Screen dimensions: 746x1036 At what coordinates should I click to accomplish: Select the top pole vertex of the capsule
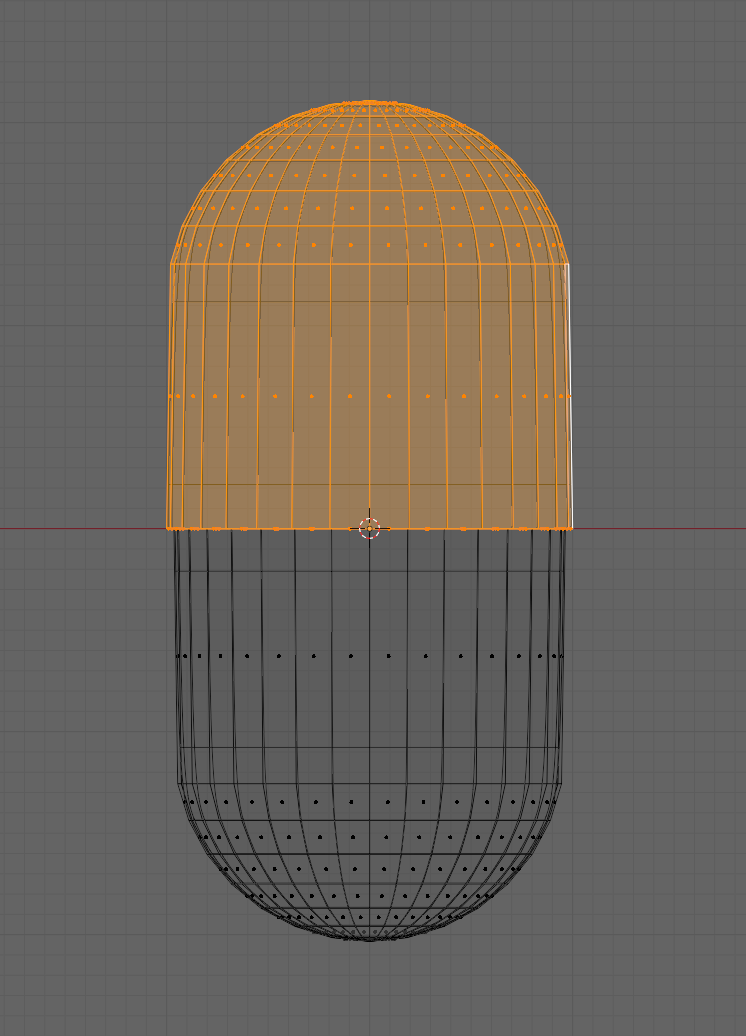pos(369,102)
